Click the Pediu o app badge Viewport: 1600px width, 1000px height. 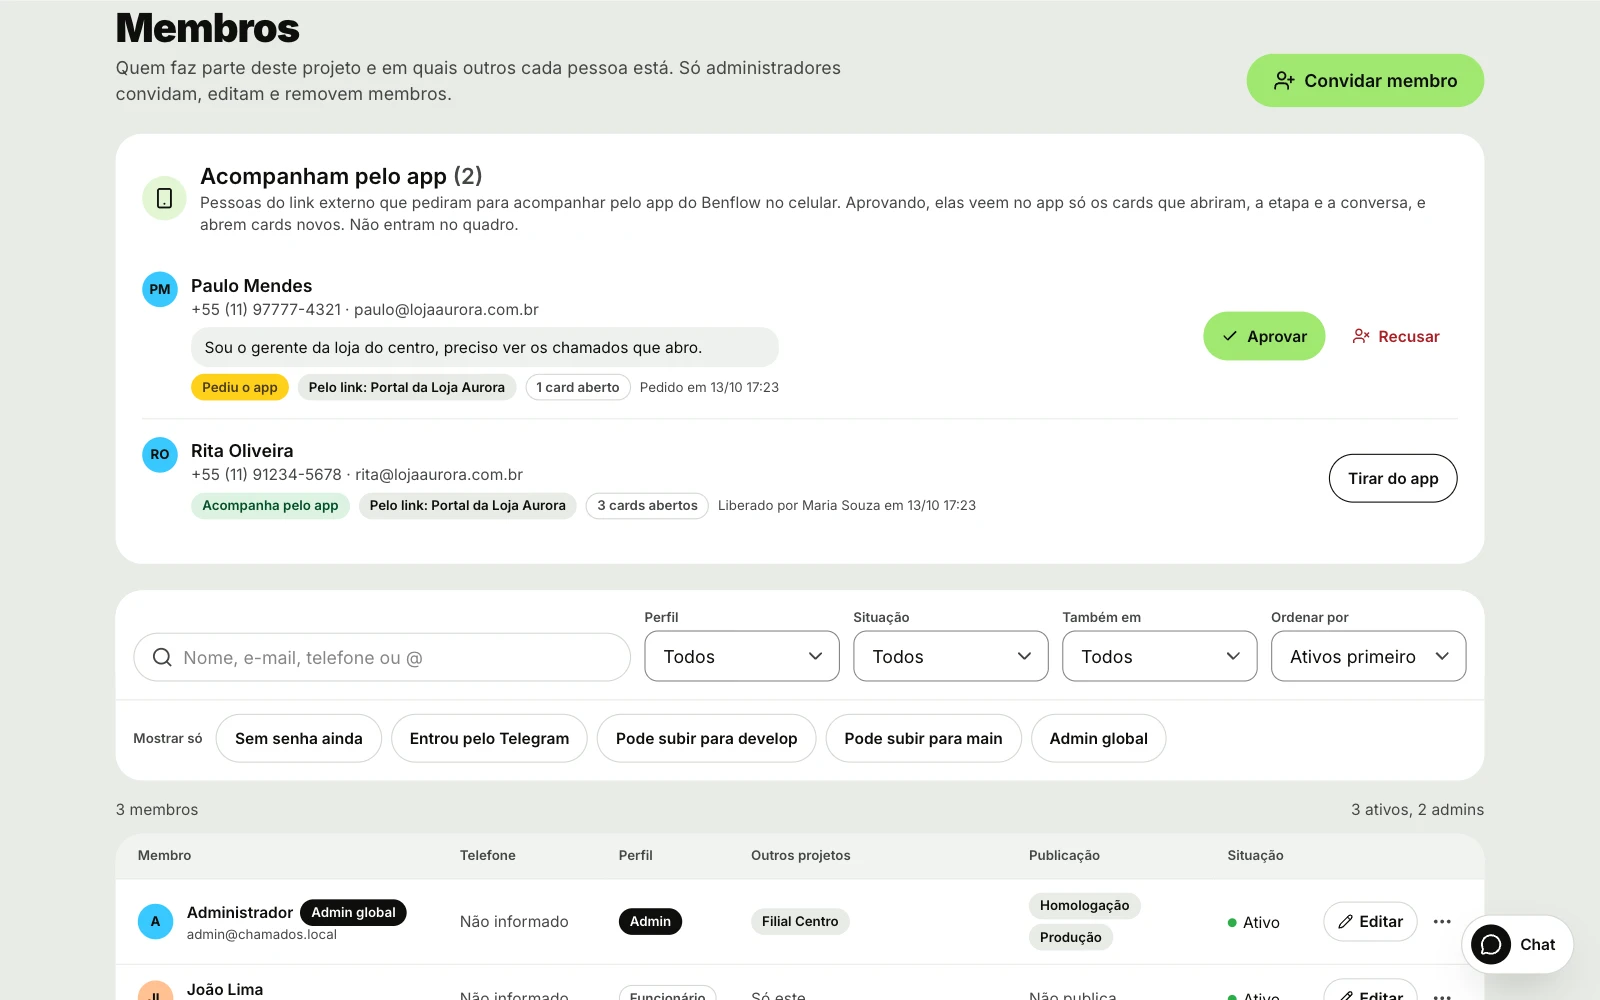[240, 387]
